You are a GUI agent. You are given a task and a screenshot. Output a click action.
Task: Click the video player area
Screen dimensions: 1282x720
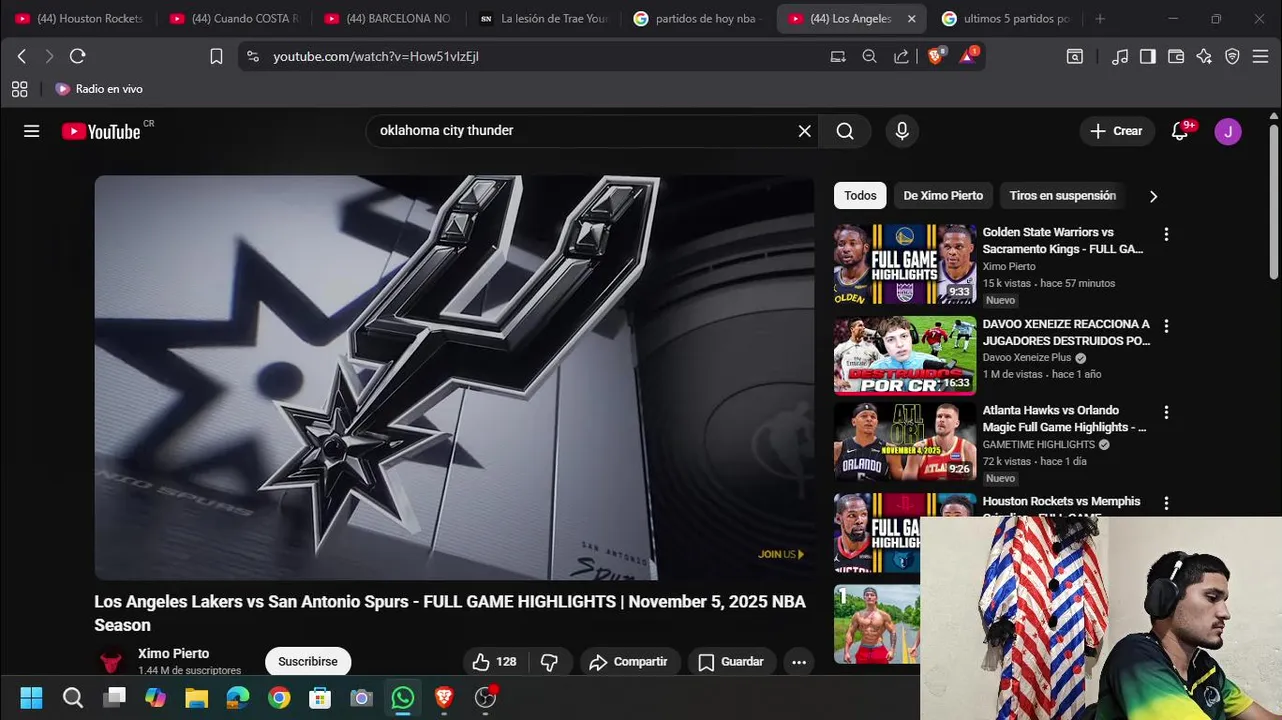(454, 378)
